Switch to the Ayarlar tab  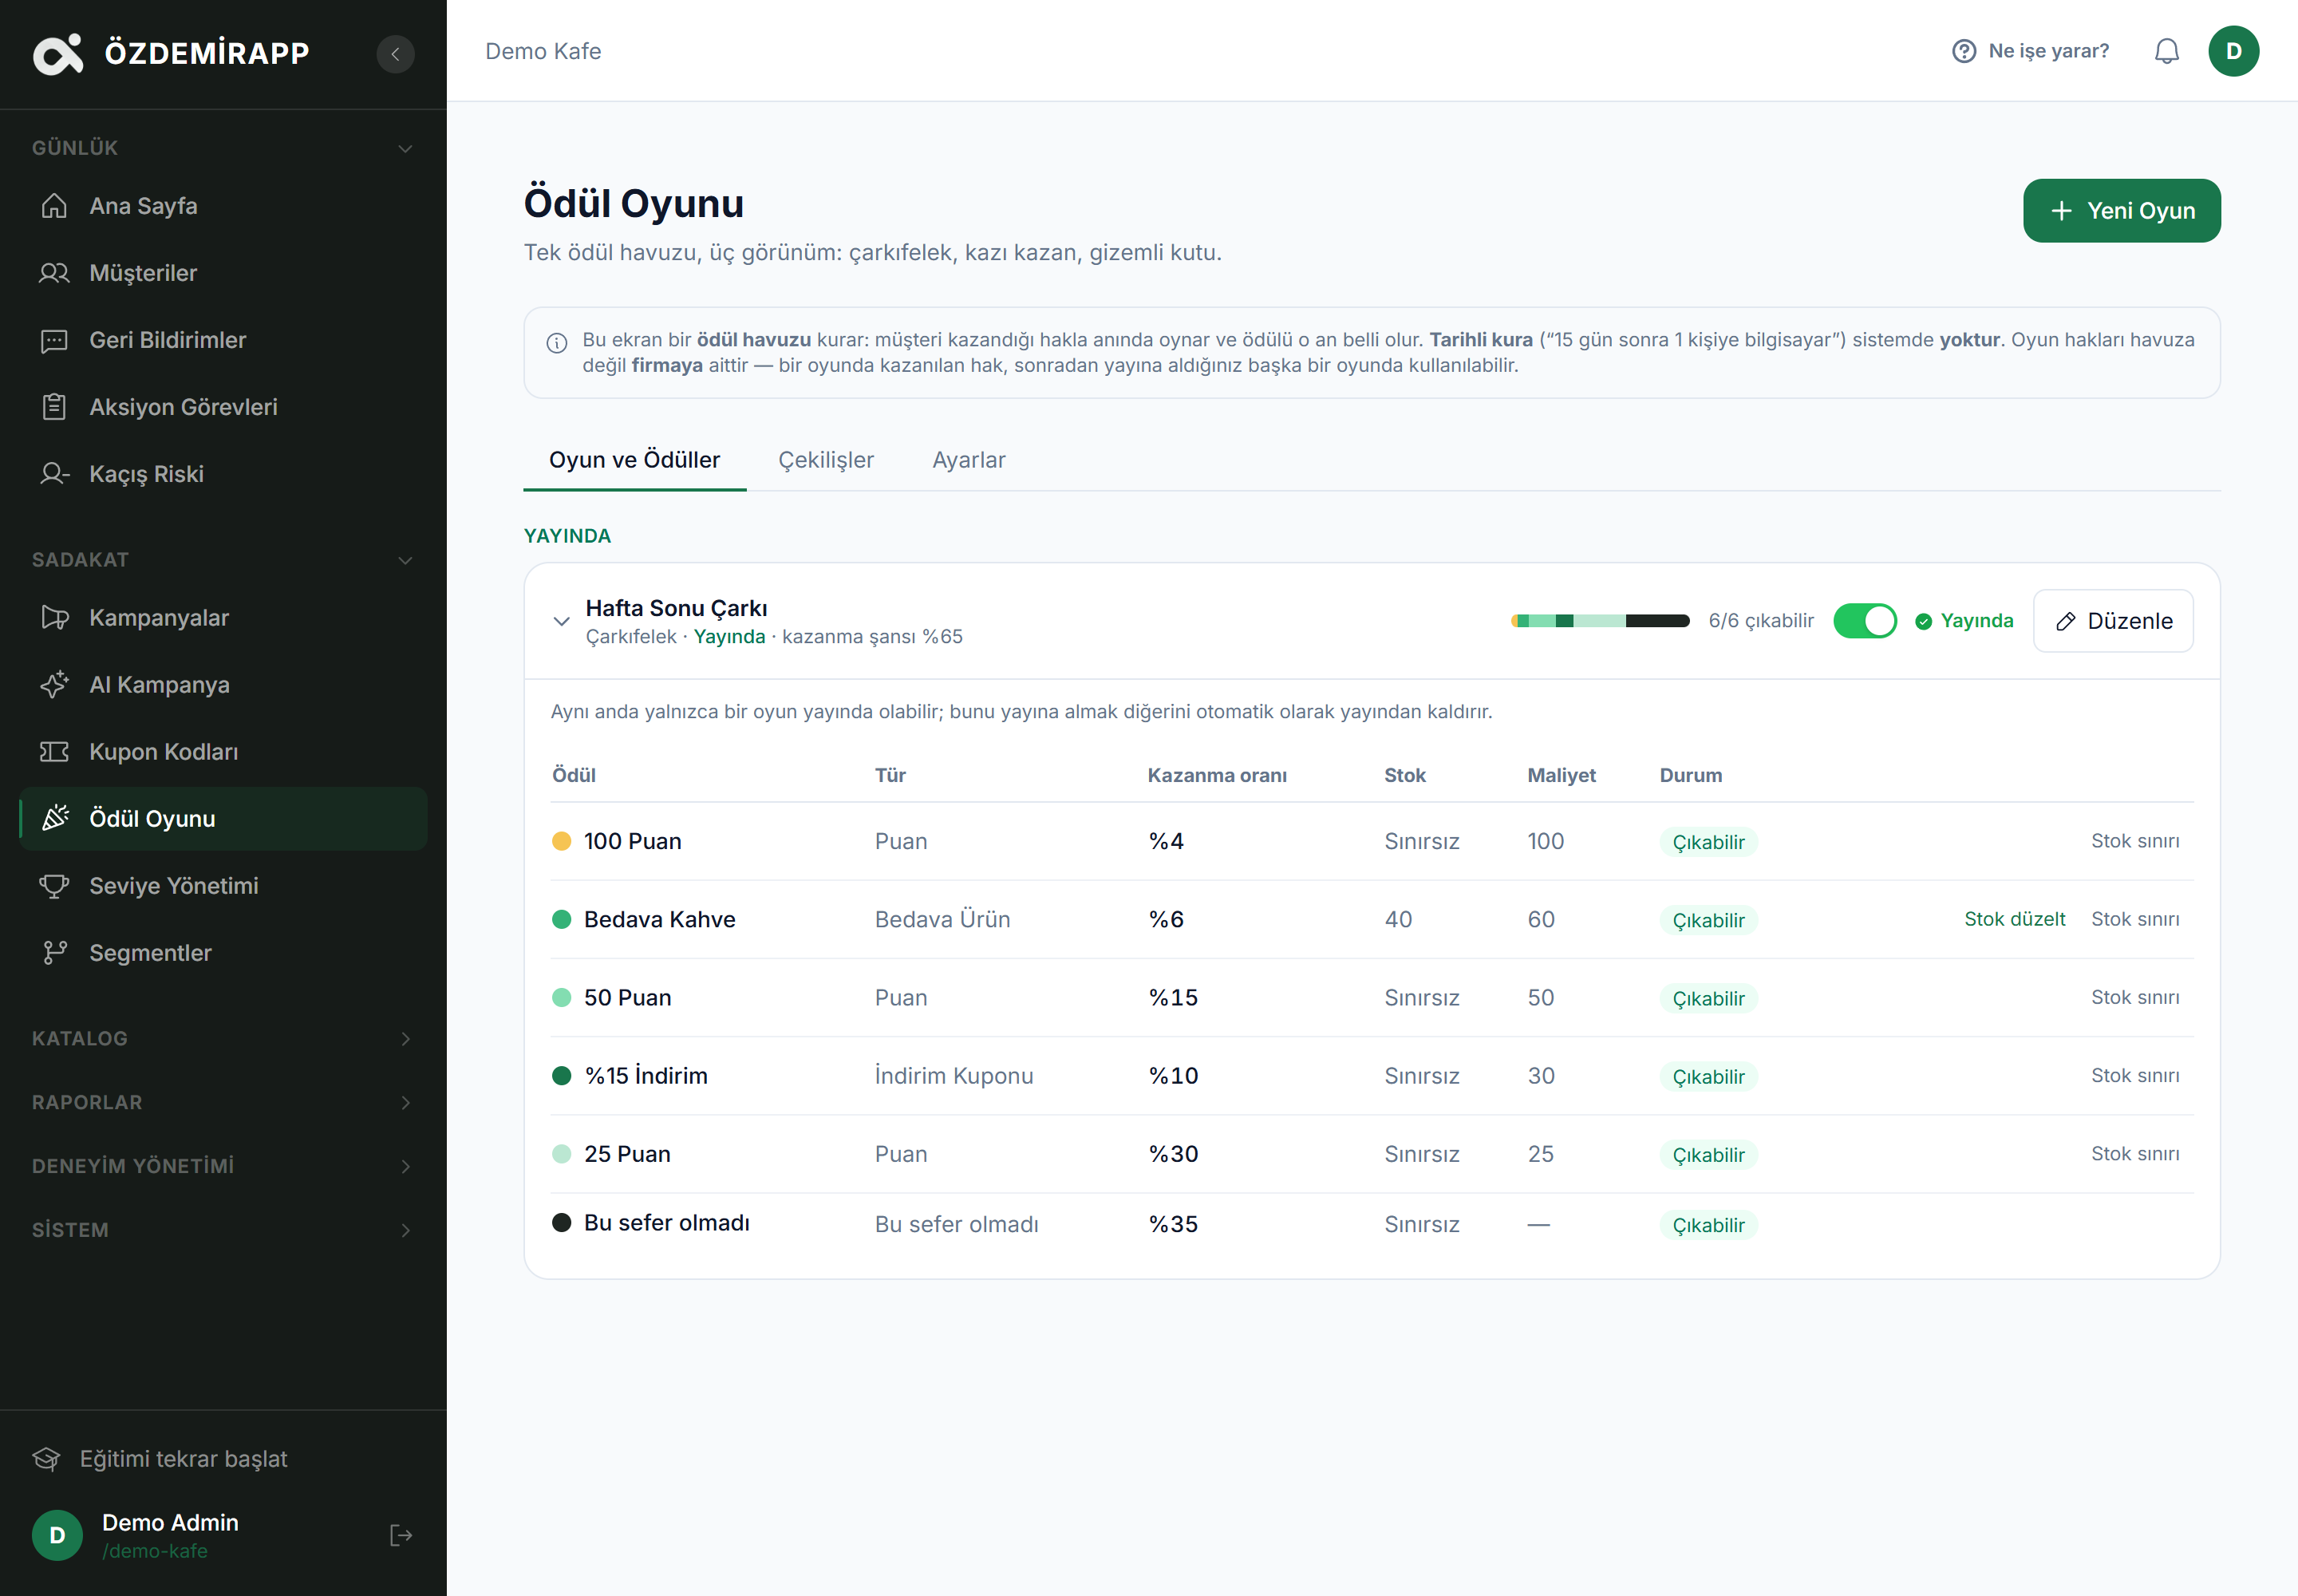[968, 460]
